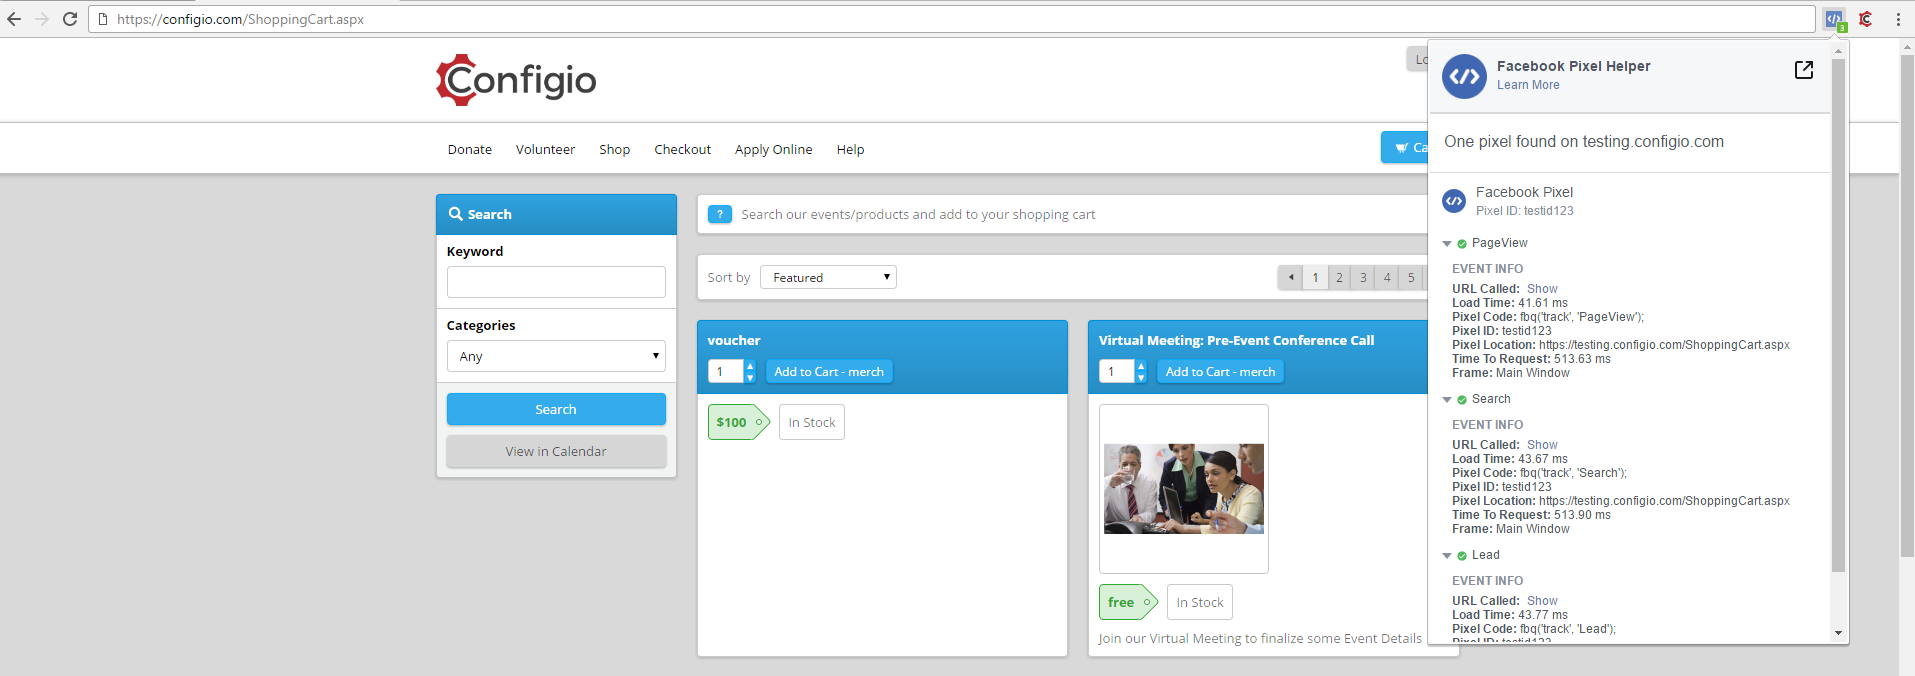The image size is (1915, 676).
Task: Show URL Called for Search event
Action: click(x=1542, y=445)
